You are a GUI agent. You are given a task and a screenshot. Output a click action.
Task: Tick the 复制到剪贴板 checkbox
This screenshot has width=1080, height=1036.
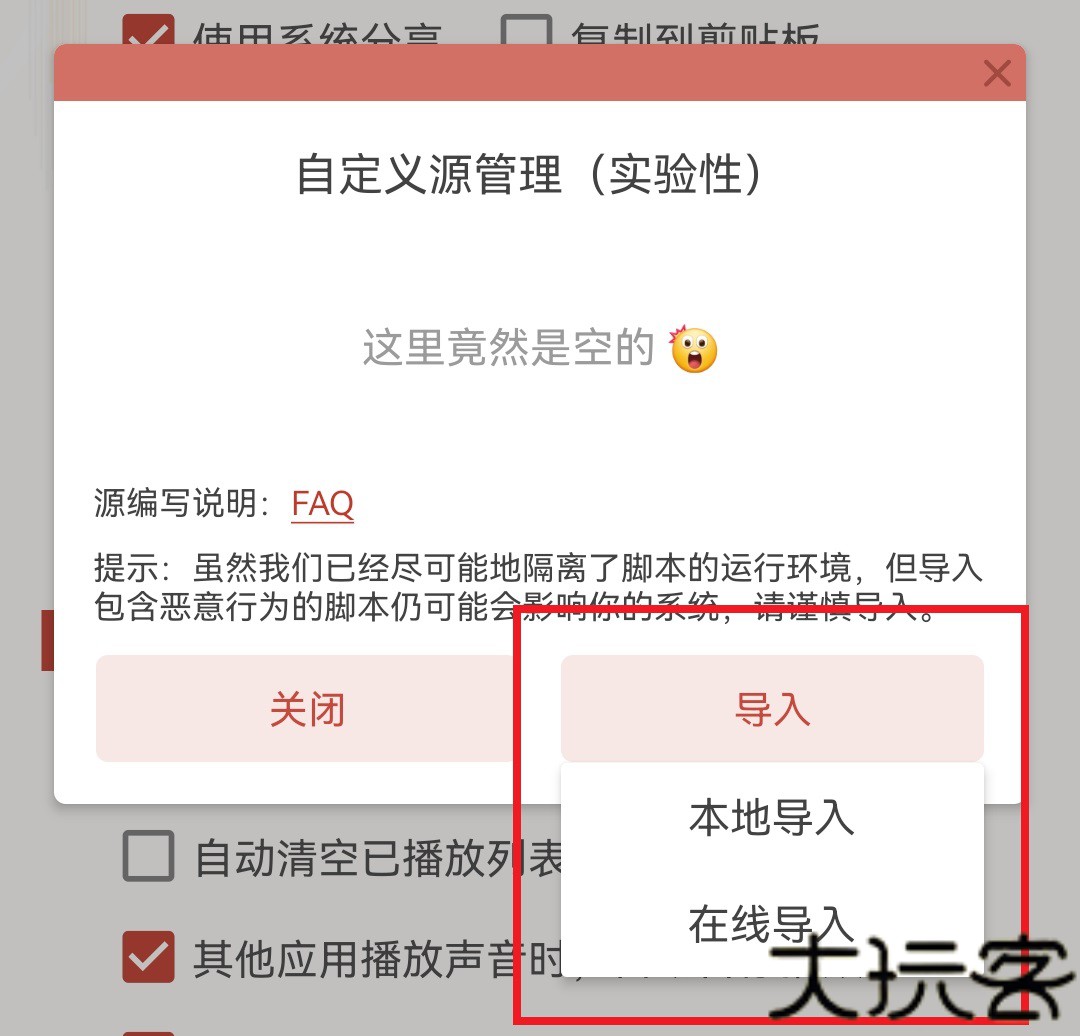pos(526,30)
